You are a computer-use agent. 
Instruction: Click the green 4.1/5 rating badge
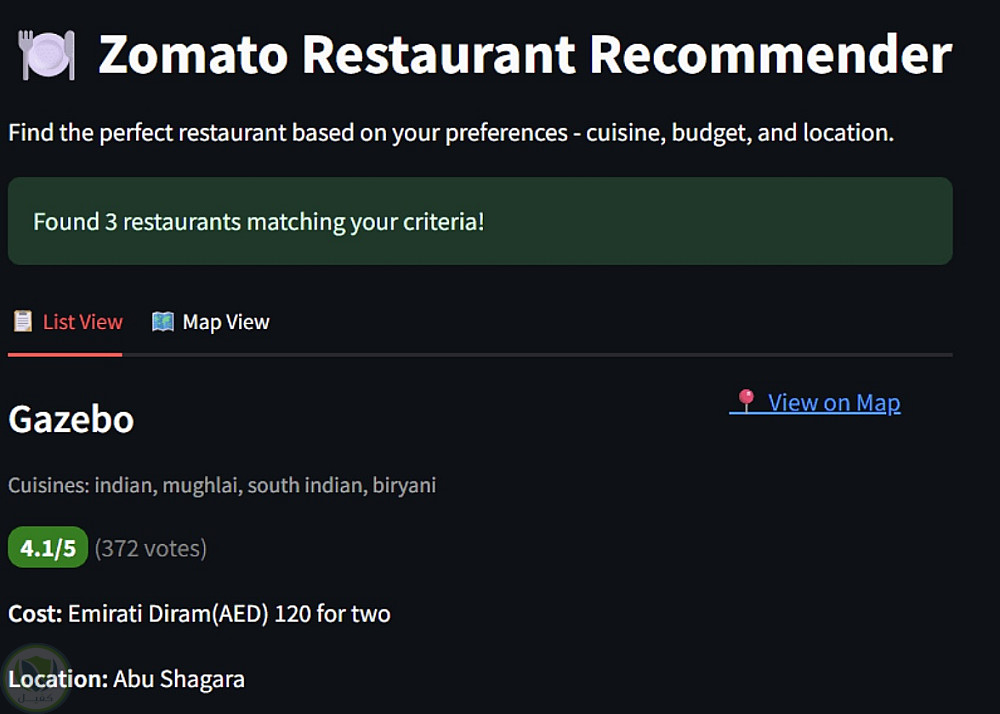pyautogui.click(x=48, y=548)
